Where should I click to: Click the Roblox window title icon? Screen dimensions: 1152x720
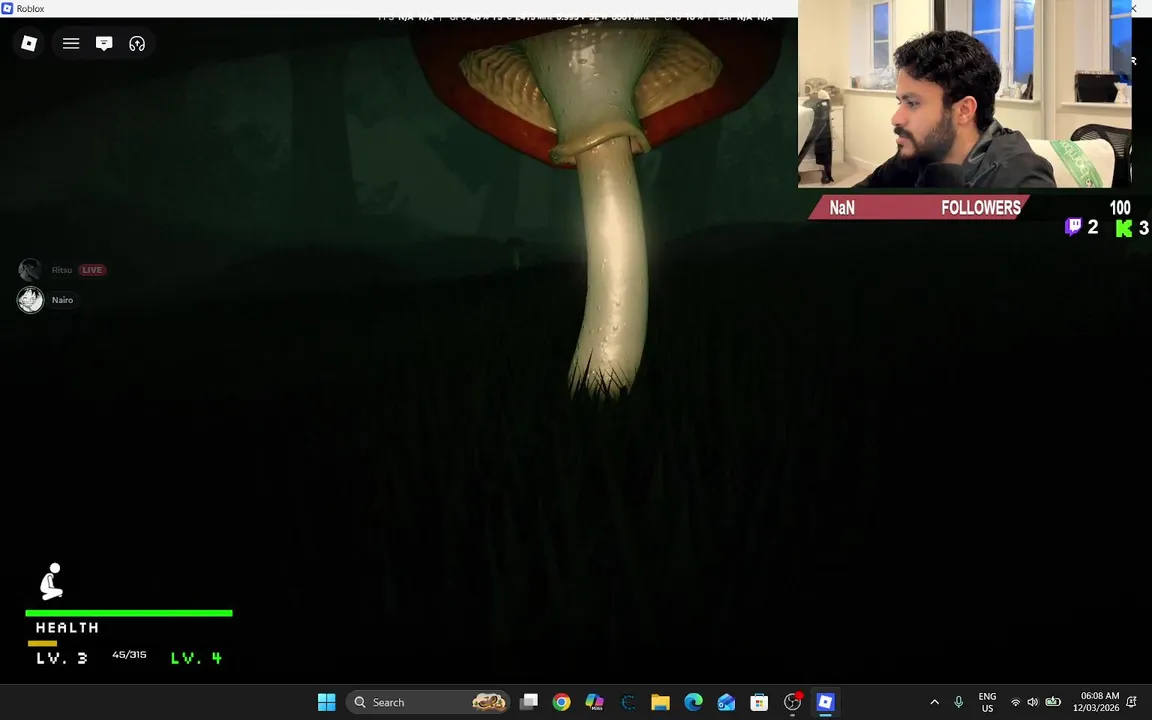pos(7,8)
